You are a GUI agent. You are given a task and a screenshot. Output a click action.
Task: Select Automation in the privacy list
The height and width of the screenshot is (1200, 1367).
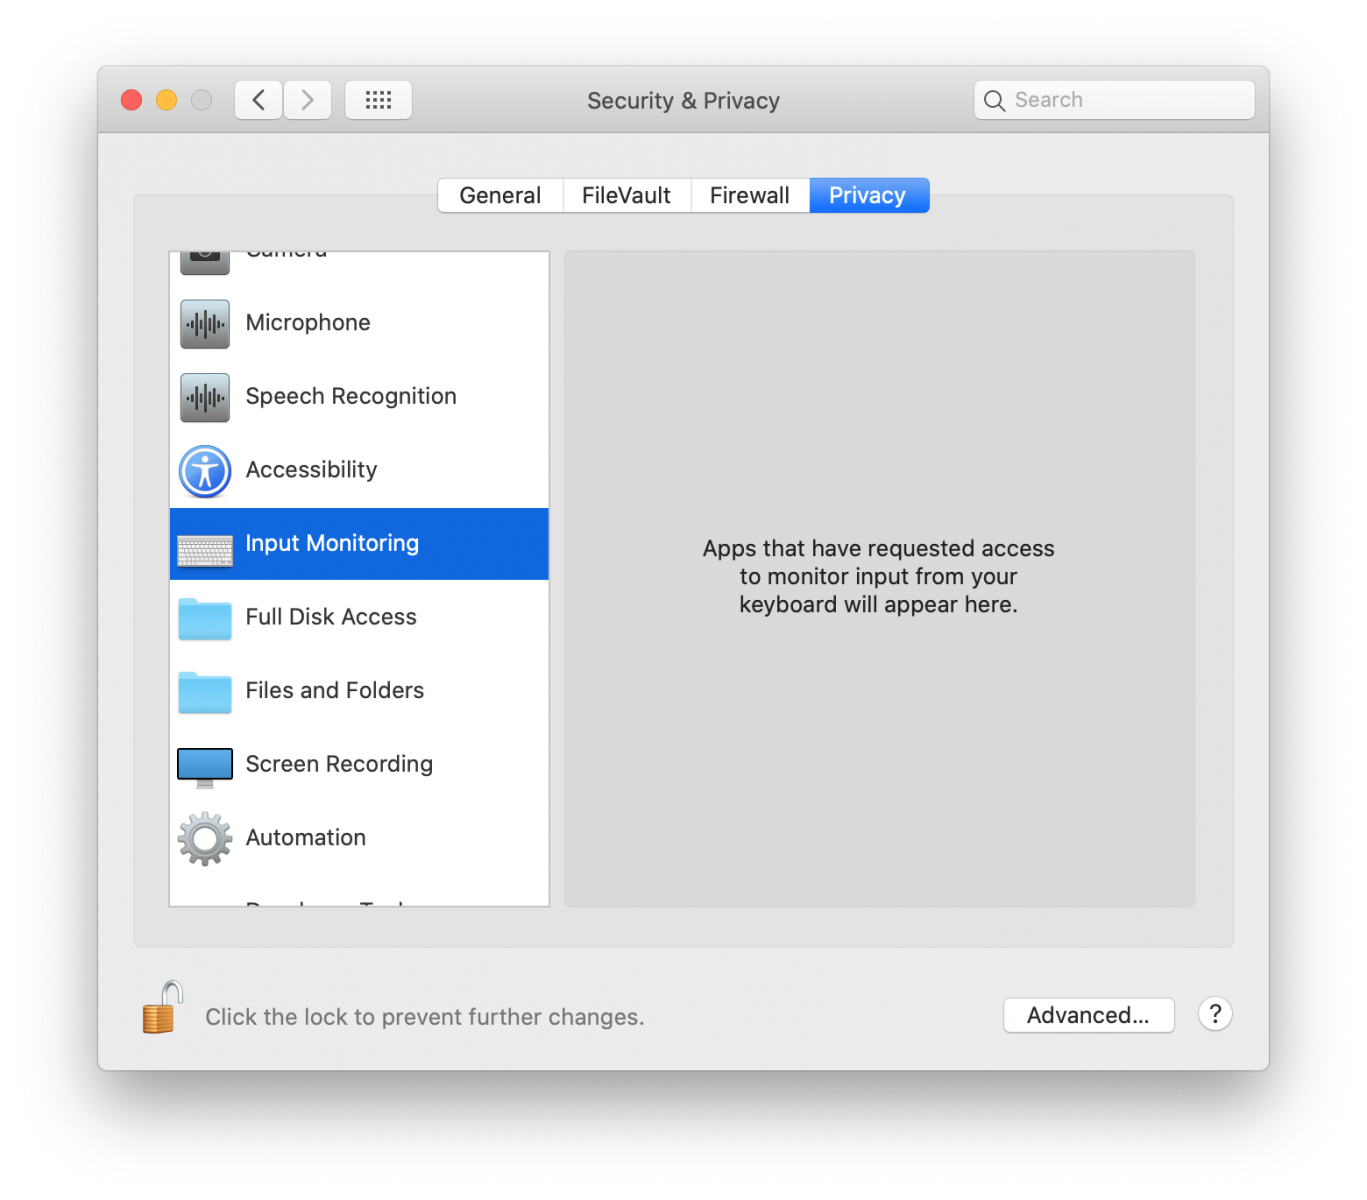click(359, 838)
